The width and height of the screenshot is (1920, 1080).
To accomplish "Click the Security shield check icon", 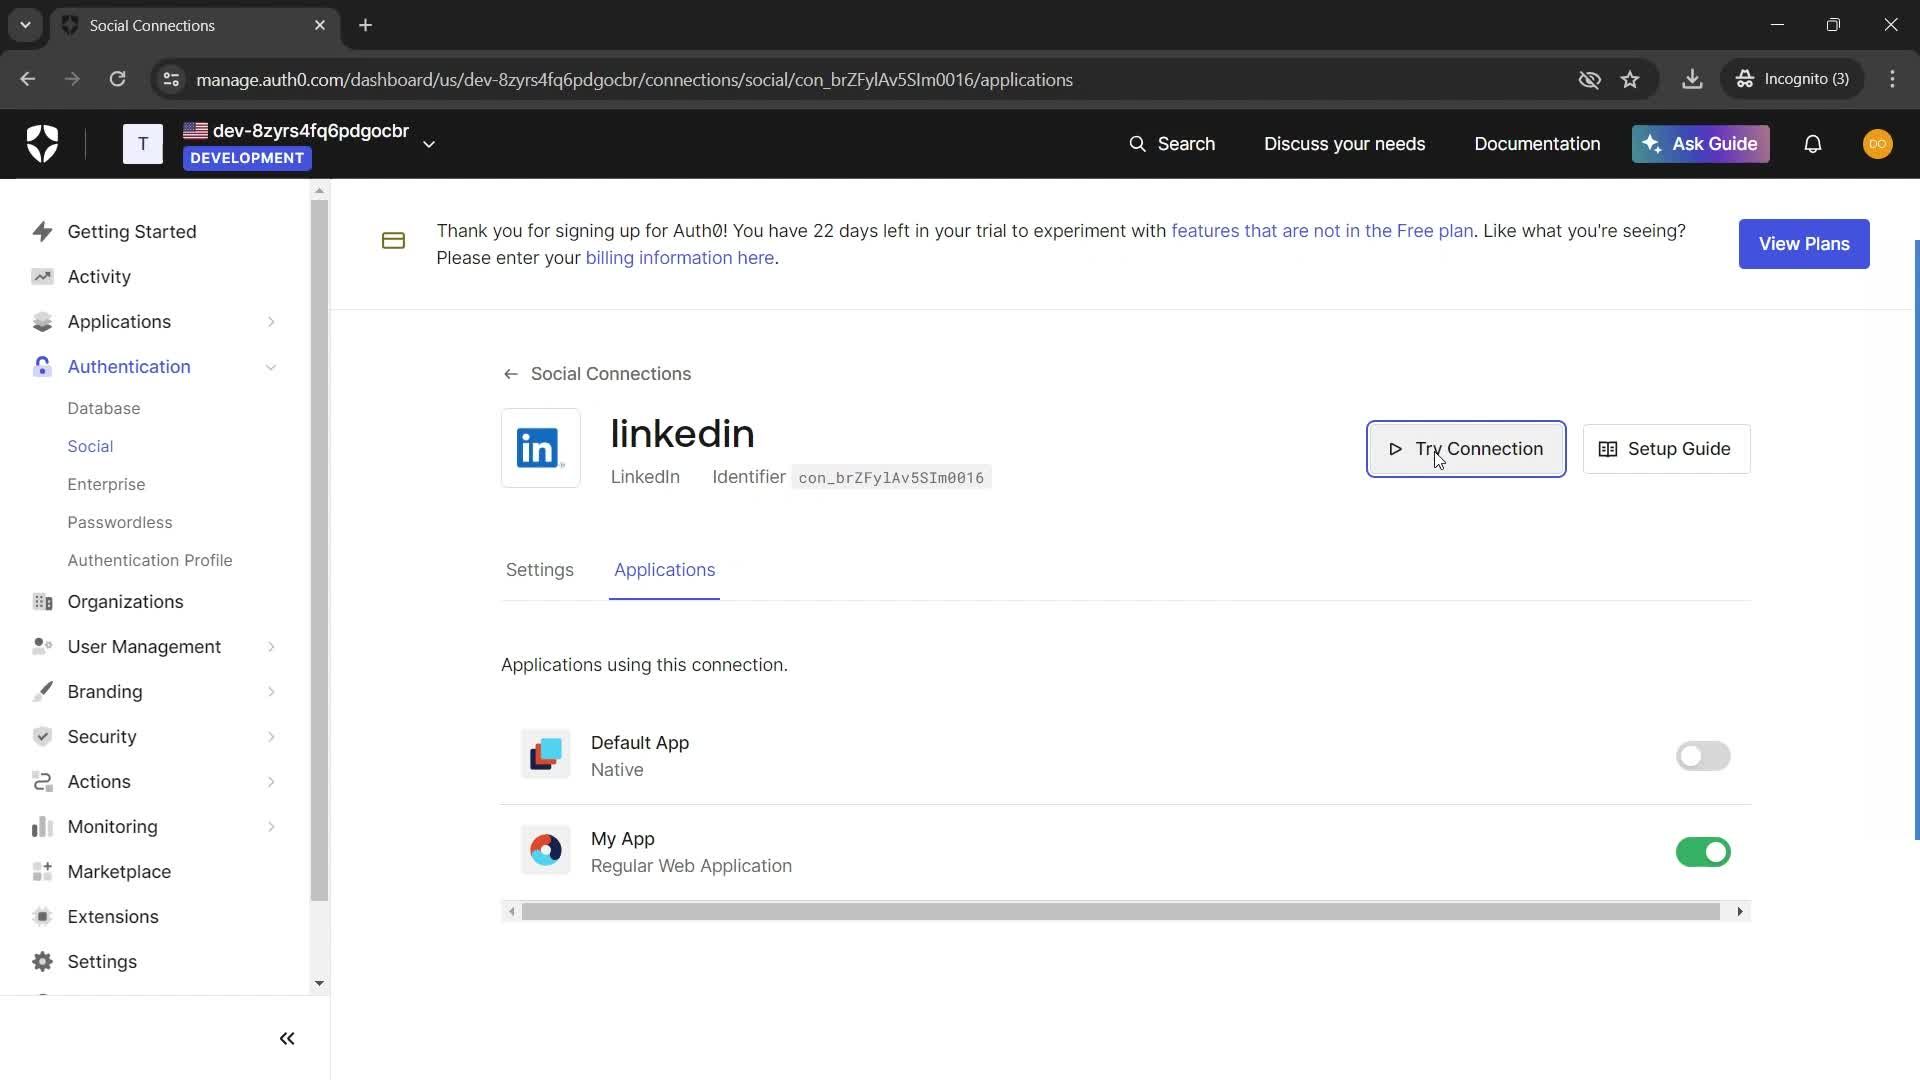I will pos(42,737).
